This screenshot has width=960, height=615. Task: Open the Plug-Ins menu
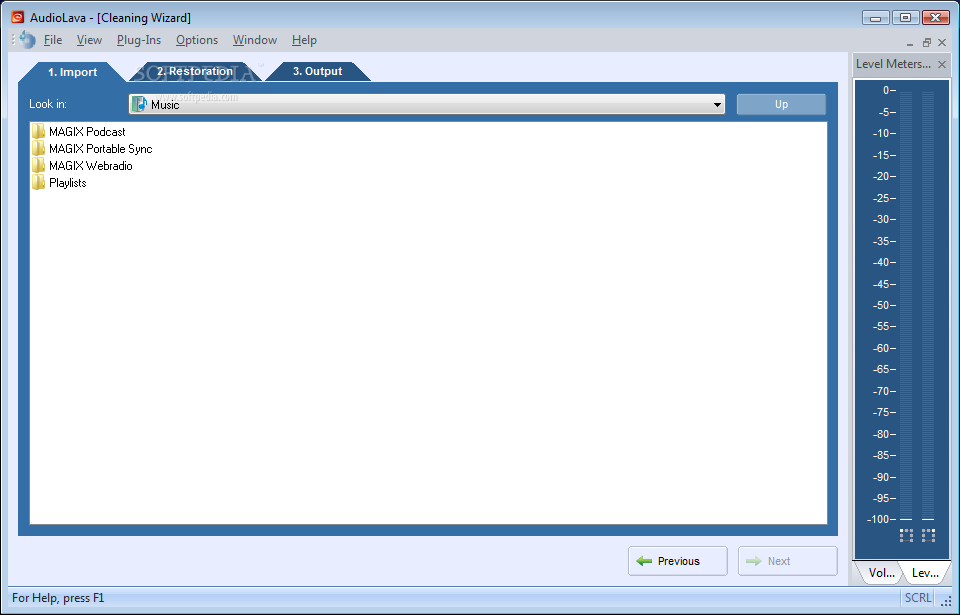(138, 40)
